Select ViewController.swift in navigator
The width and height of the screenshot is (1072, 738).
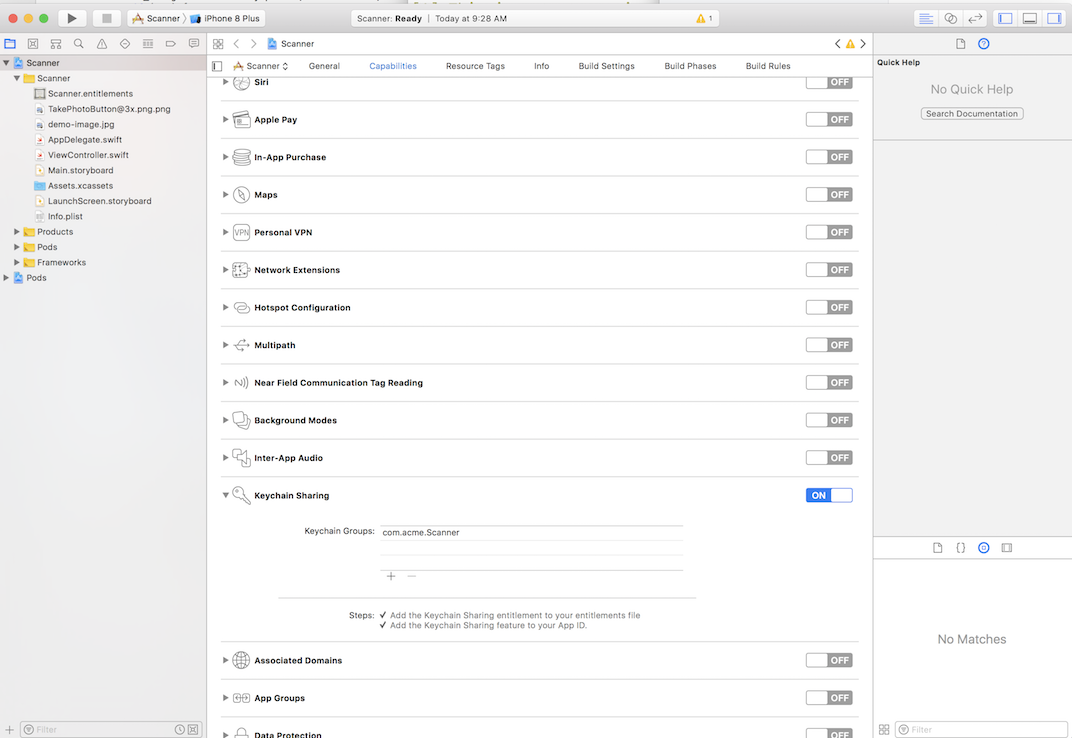(x=88, y=155)
